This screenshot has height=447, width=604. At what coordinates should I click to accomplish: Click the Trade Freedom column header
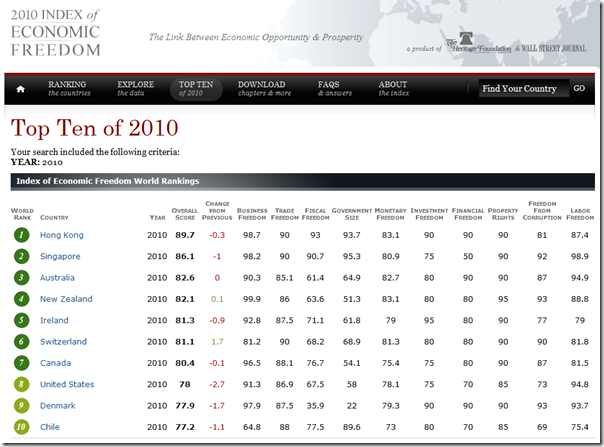(x=285, y=214)
